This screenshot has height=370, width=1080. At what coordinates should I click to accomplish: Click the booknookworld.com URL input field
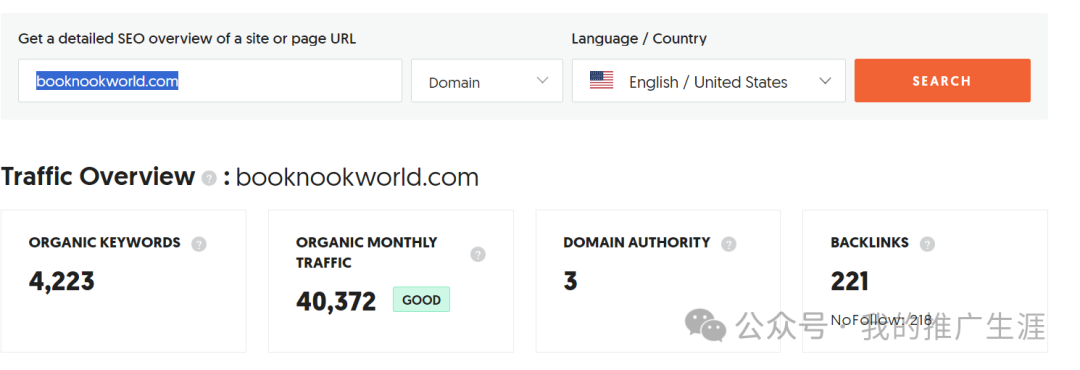(210, 81)
